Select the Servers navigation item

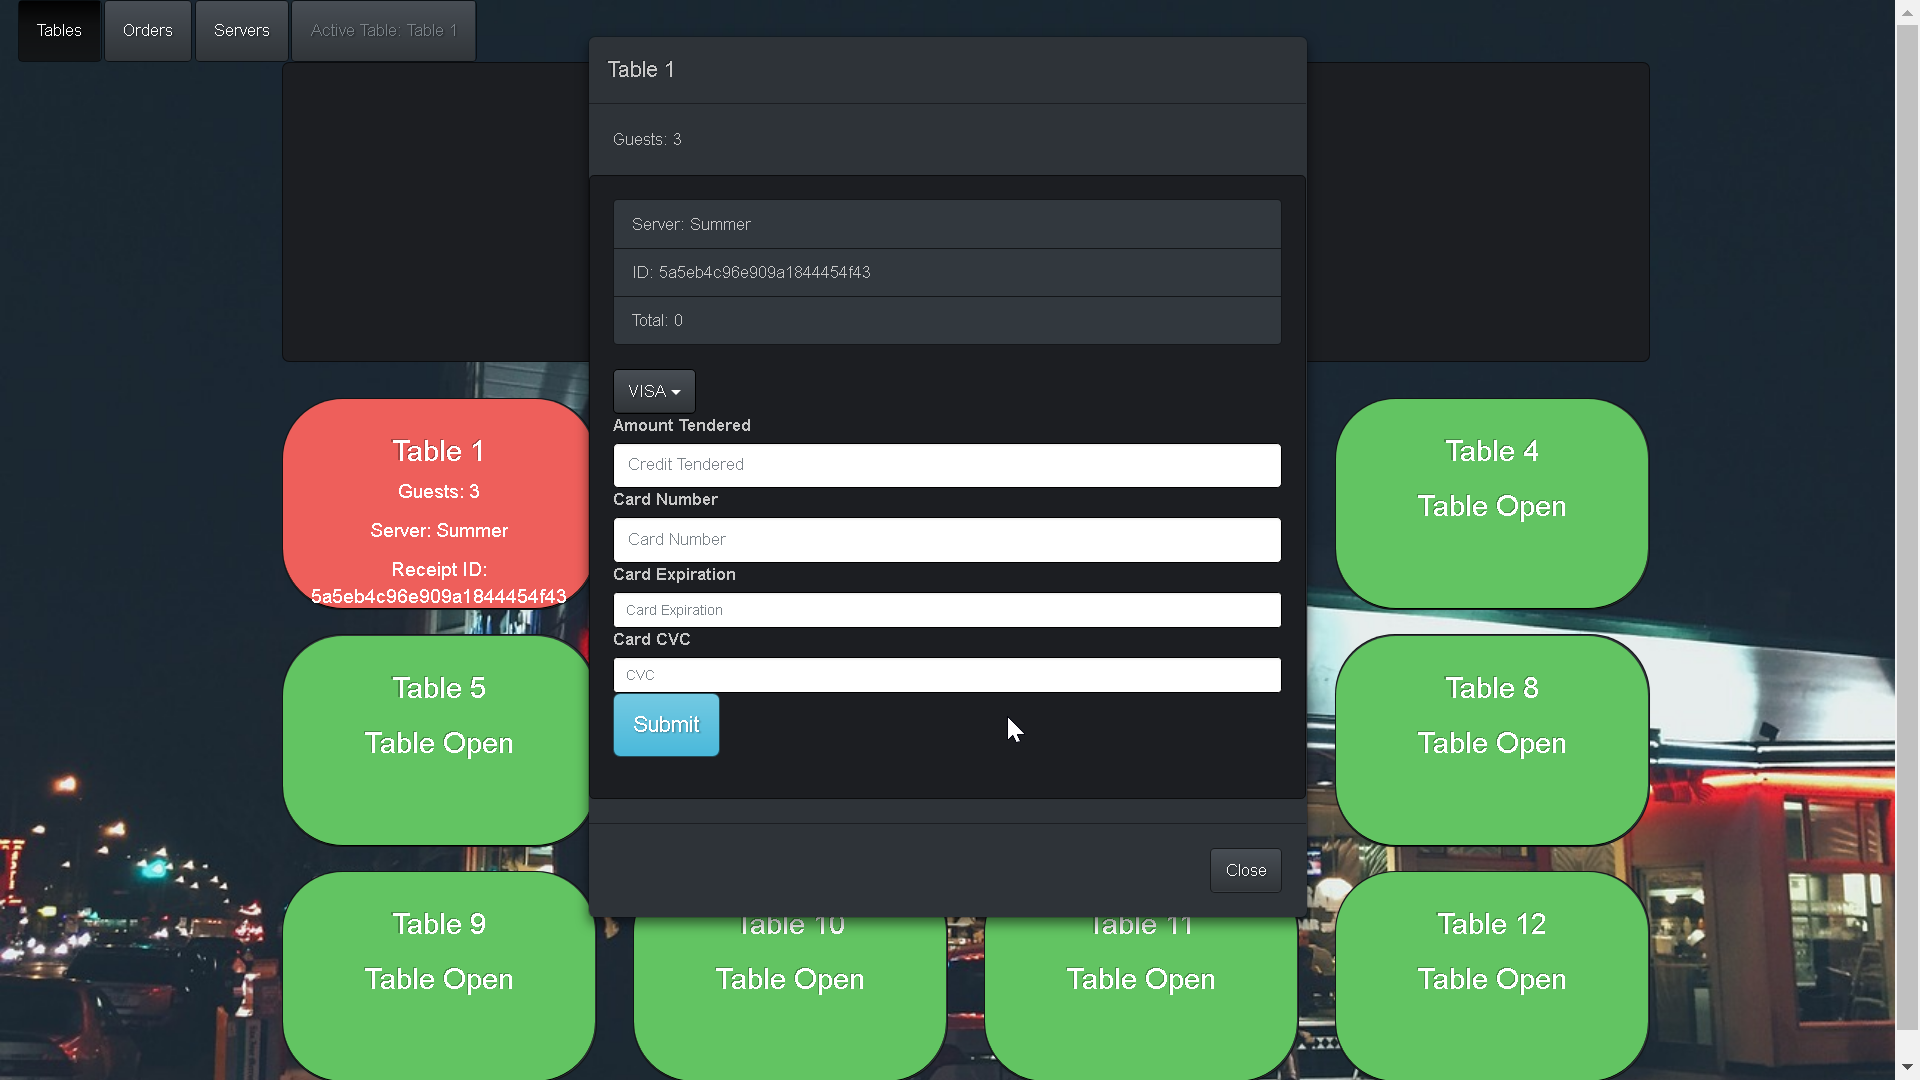pos(243,29)
